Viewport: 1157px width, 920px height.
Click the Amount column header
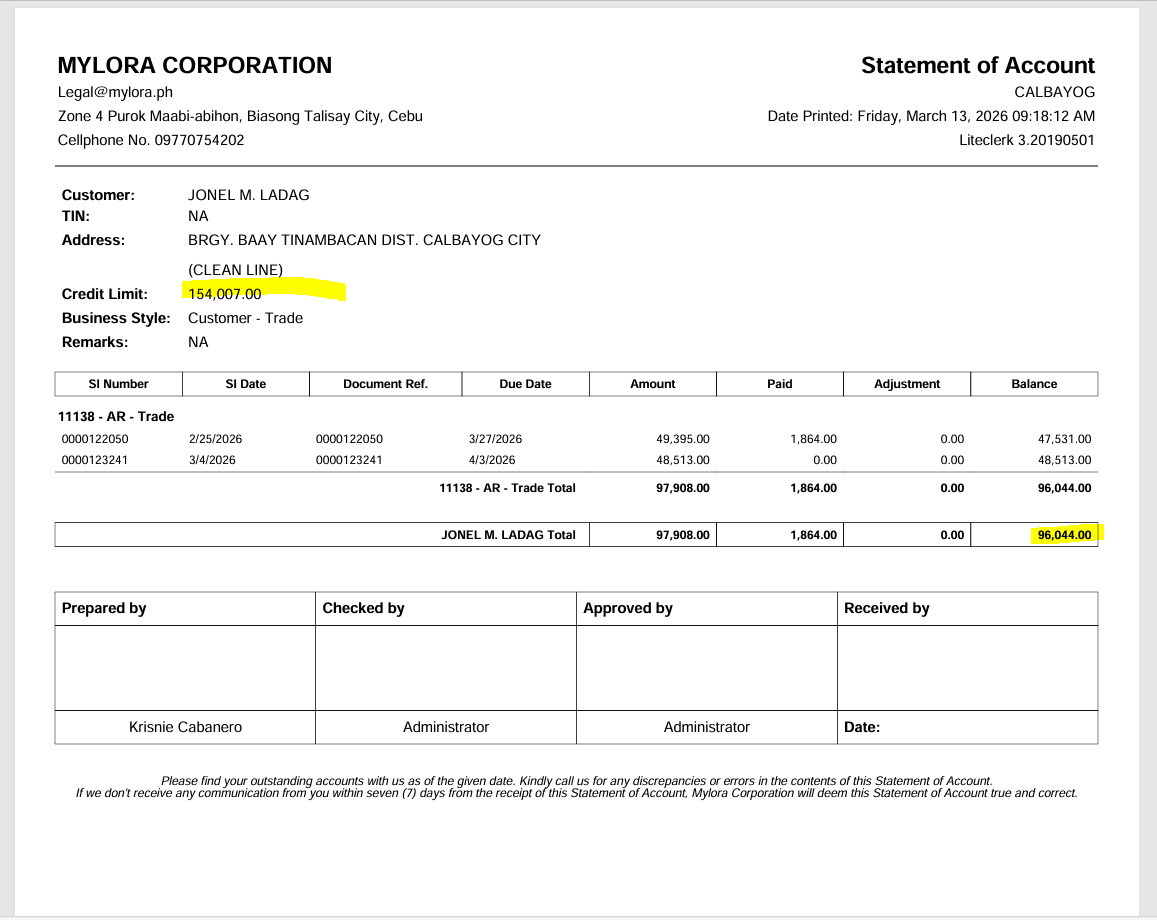[652, 384]
